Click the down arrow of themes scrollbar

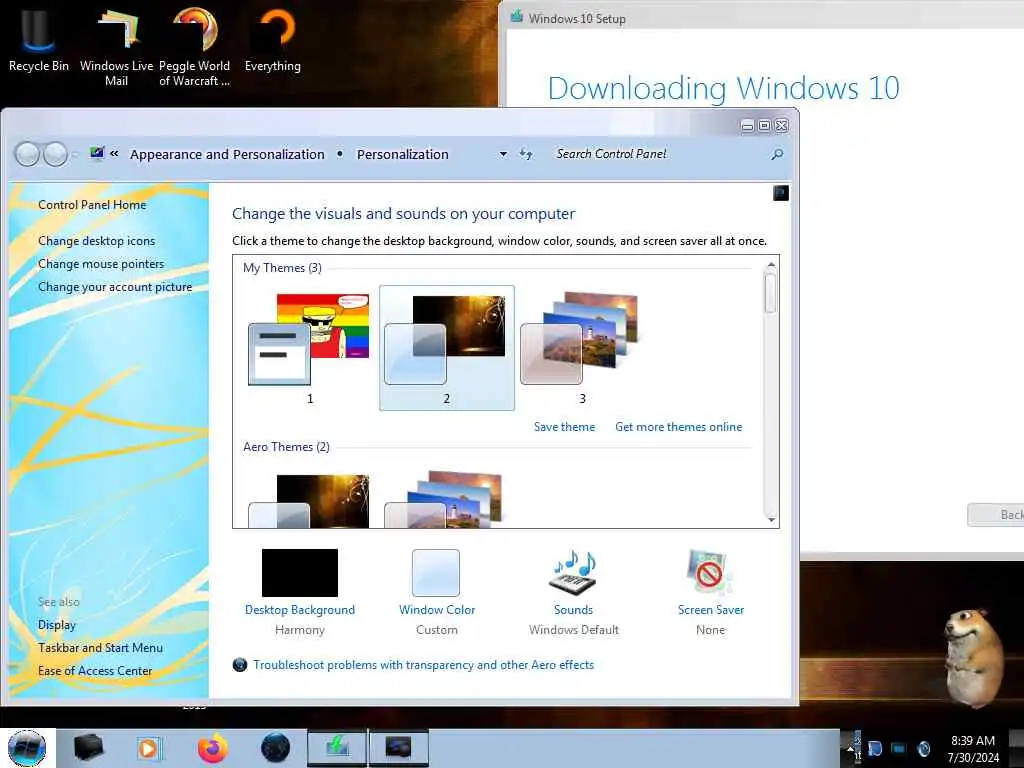click(771, 519)
